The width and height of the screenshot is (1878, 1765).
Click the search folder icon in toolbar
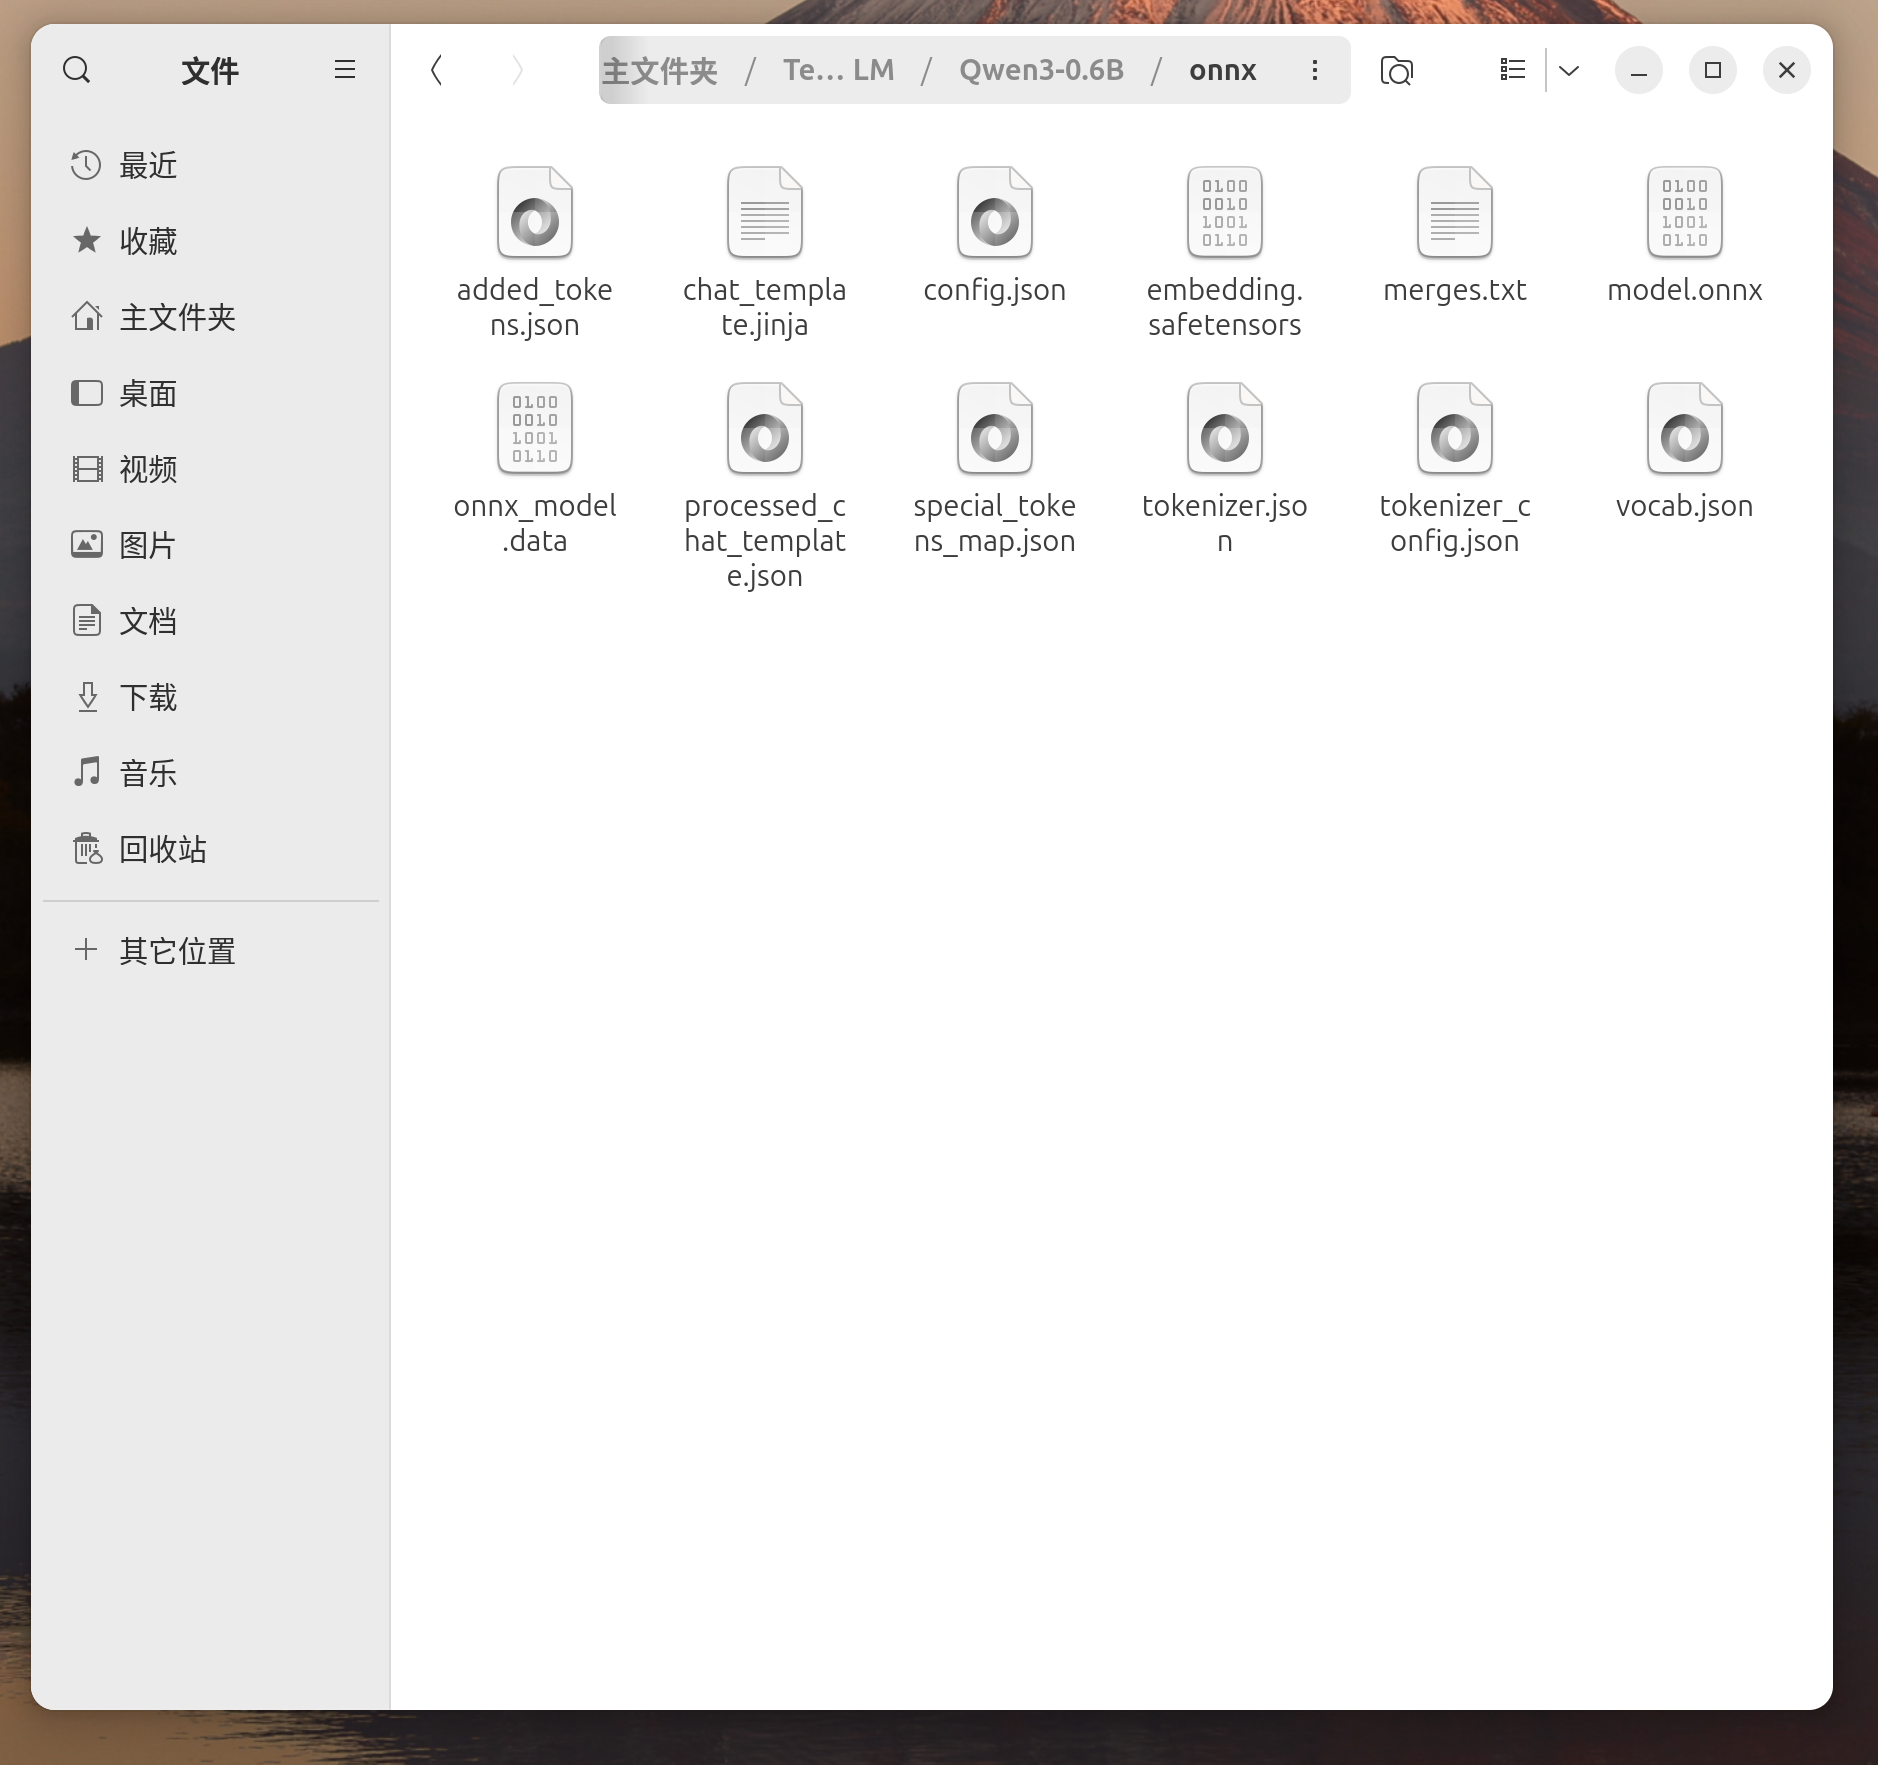[x=1397, y=70]
